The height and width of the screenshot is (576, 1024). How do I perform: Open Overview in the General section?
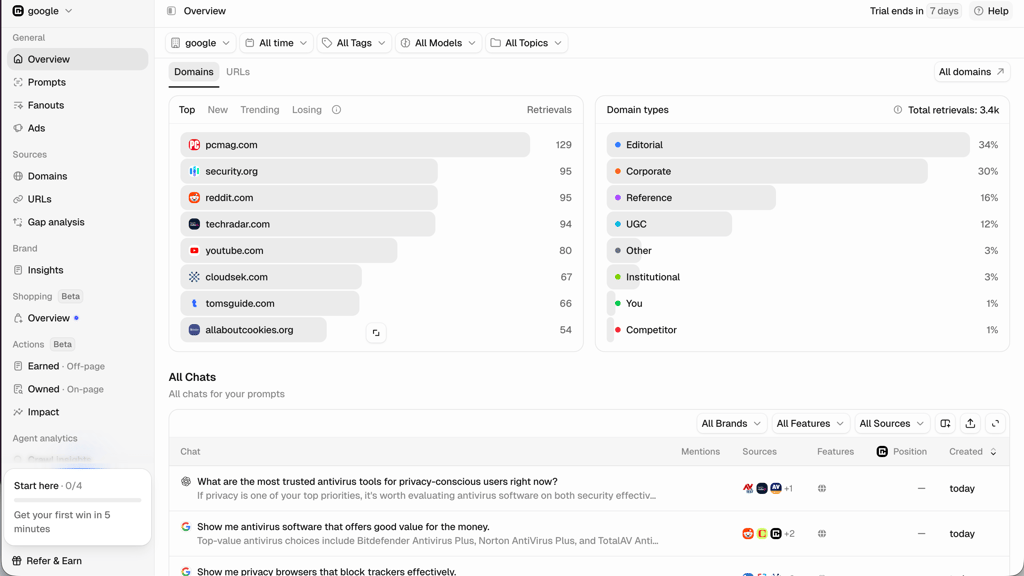pyautogui.click(x=78, y=59)
